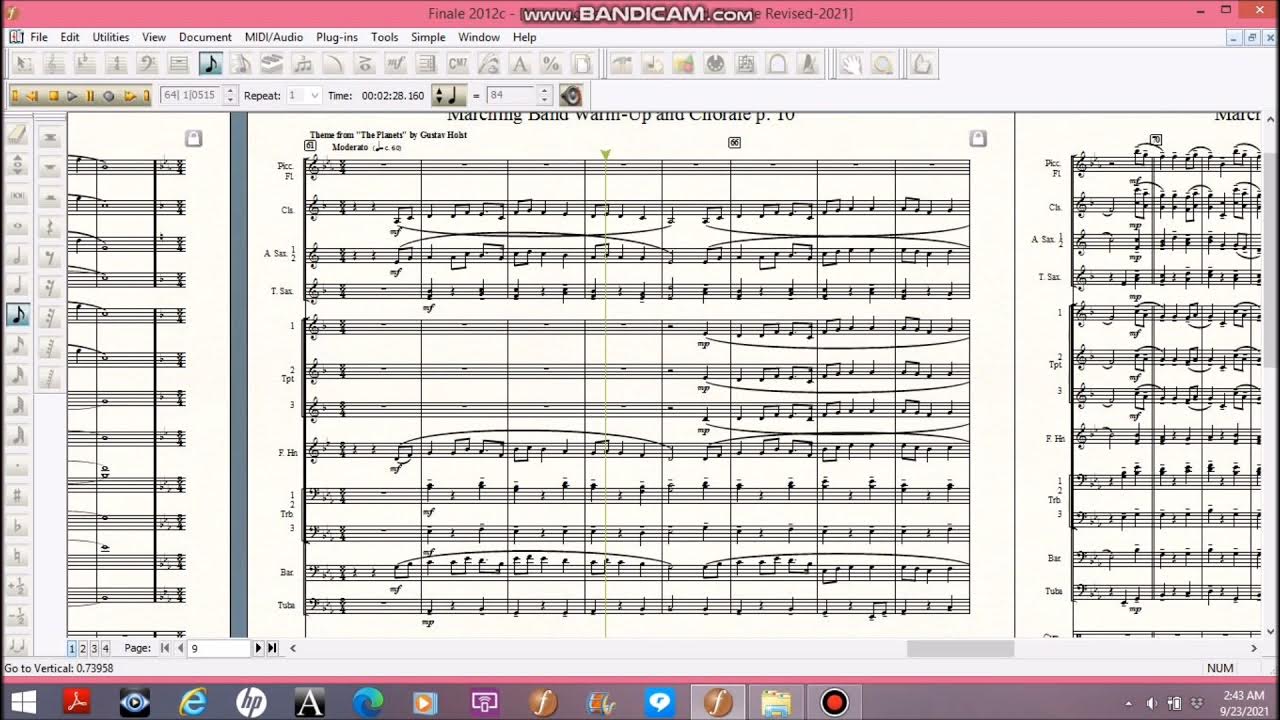Select the Simple Entry eighth-note tool
The width and height of the screenshot is (1280, 720).
[210, 64]
